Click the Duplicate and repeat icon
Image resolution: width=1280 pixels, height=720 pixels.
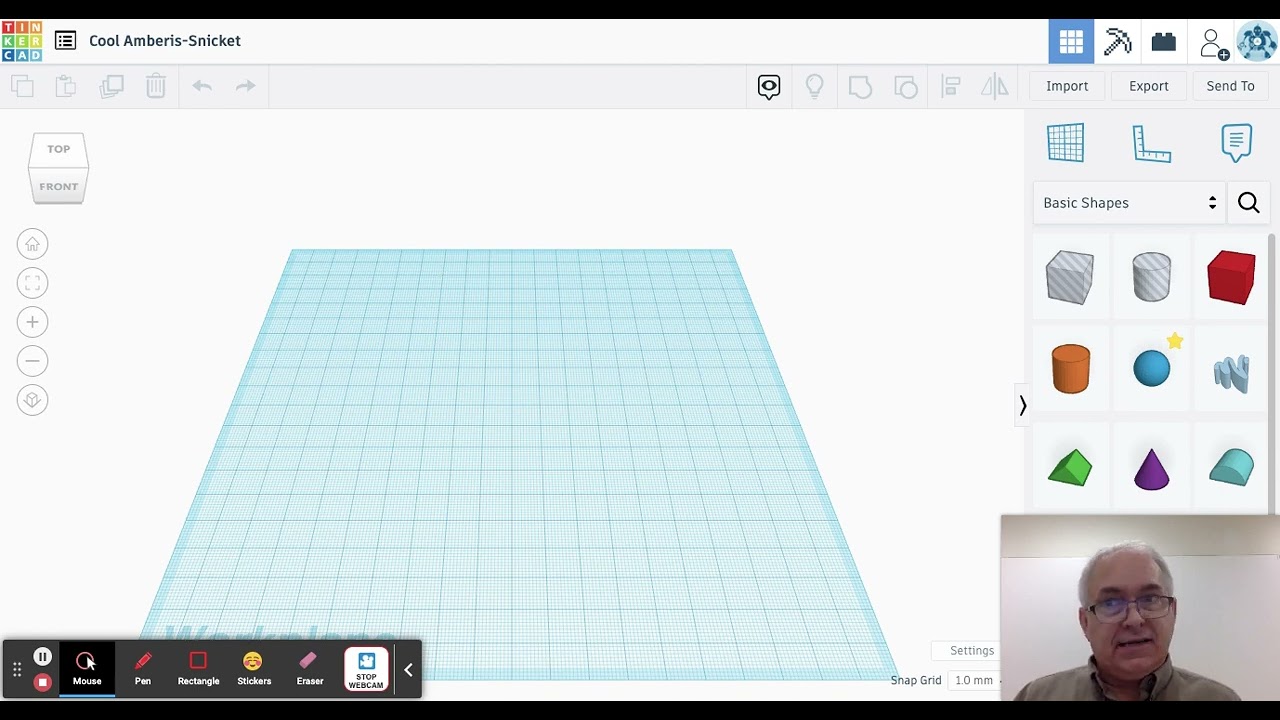(x=111, y=86)
